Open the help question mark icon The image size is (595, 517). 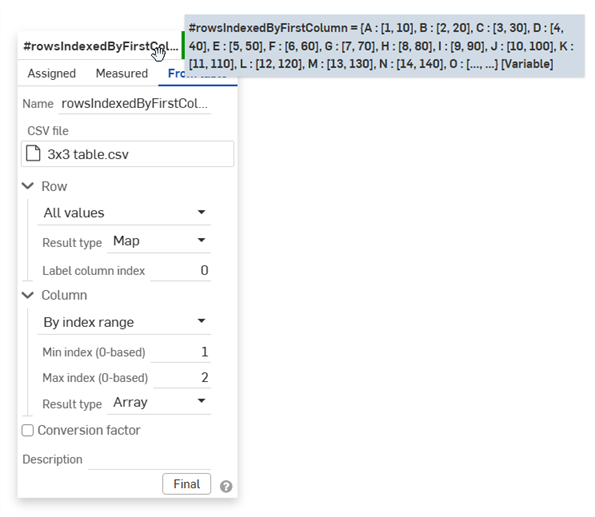coord(226,486)
